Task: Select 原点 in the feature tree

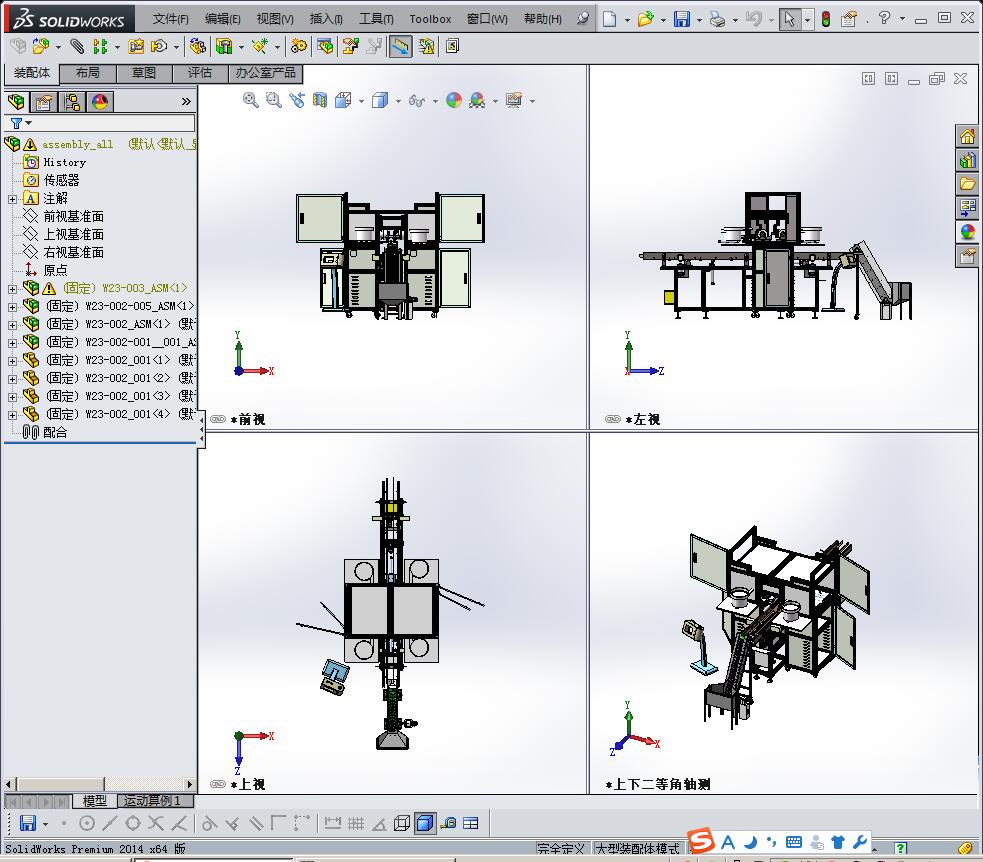Action: (55, 271)
